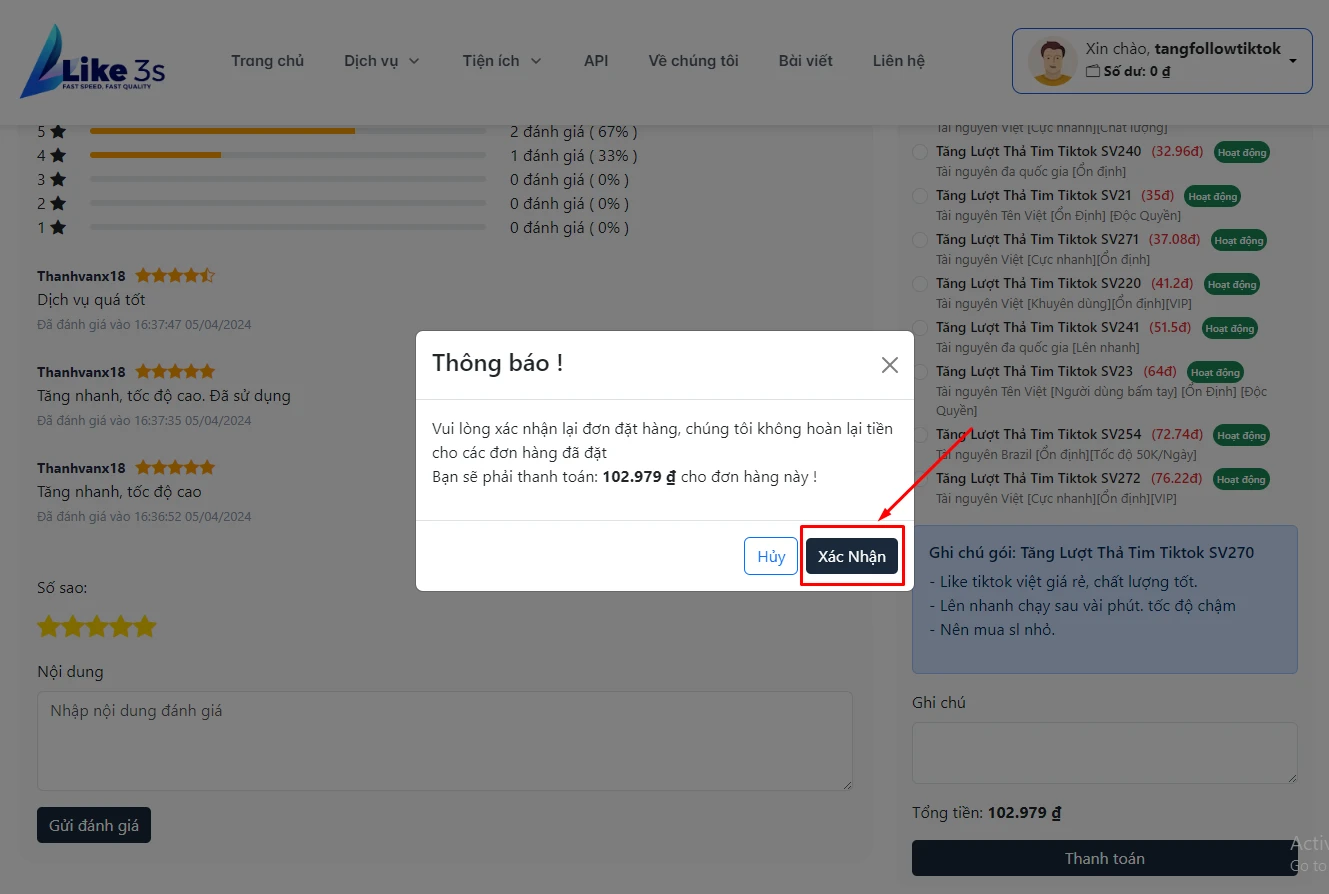
Task: Click the 1 đánh giá ( 33% ) text
Action: (x=573, y=155)
